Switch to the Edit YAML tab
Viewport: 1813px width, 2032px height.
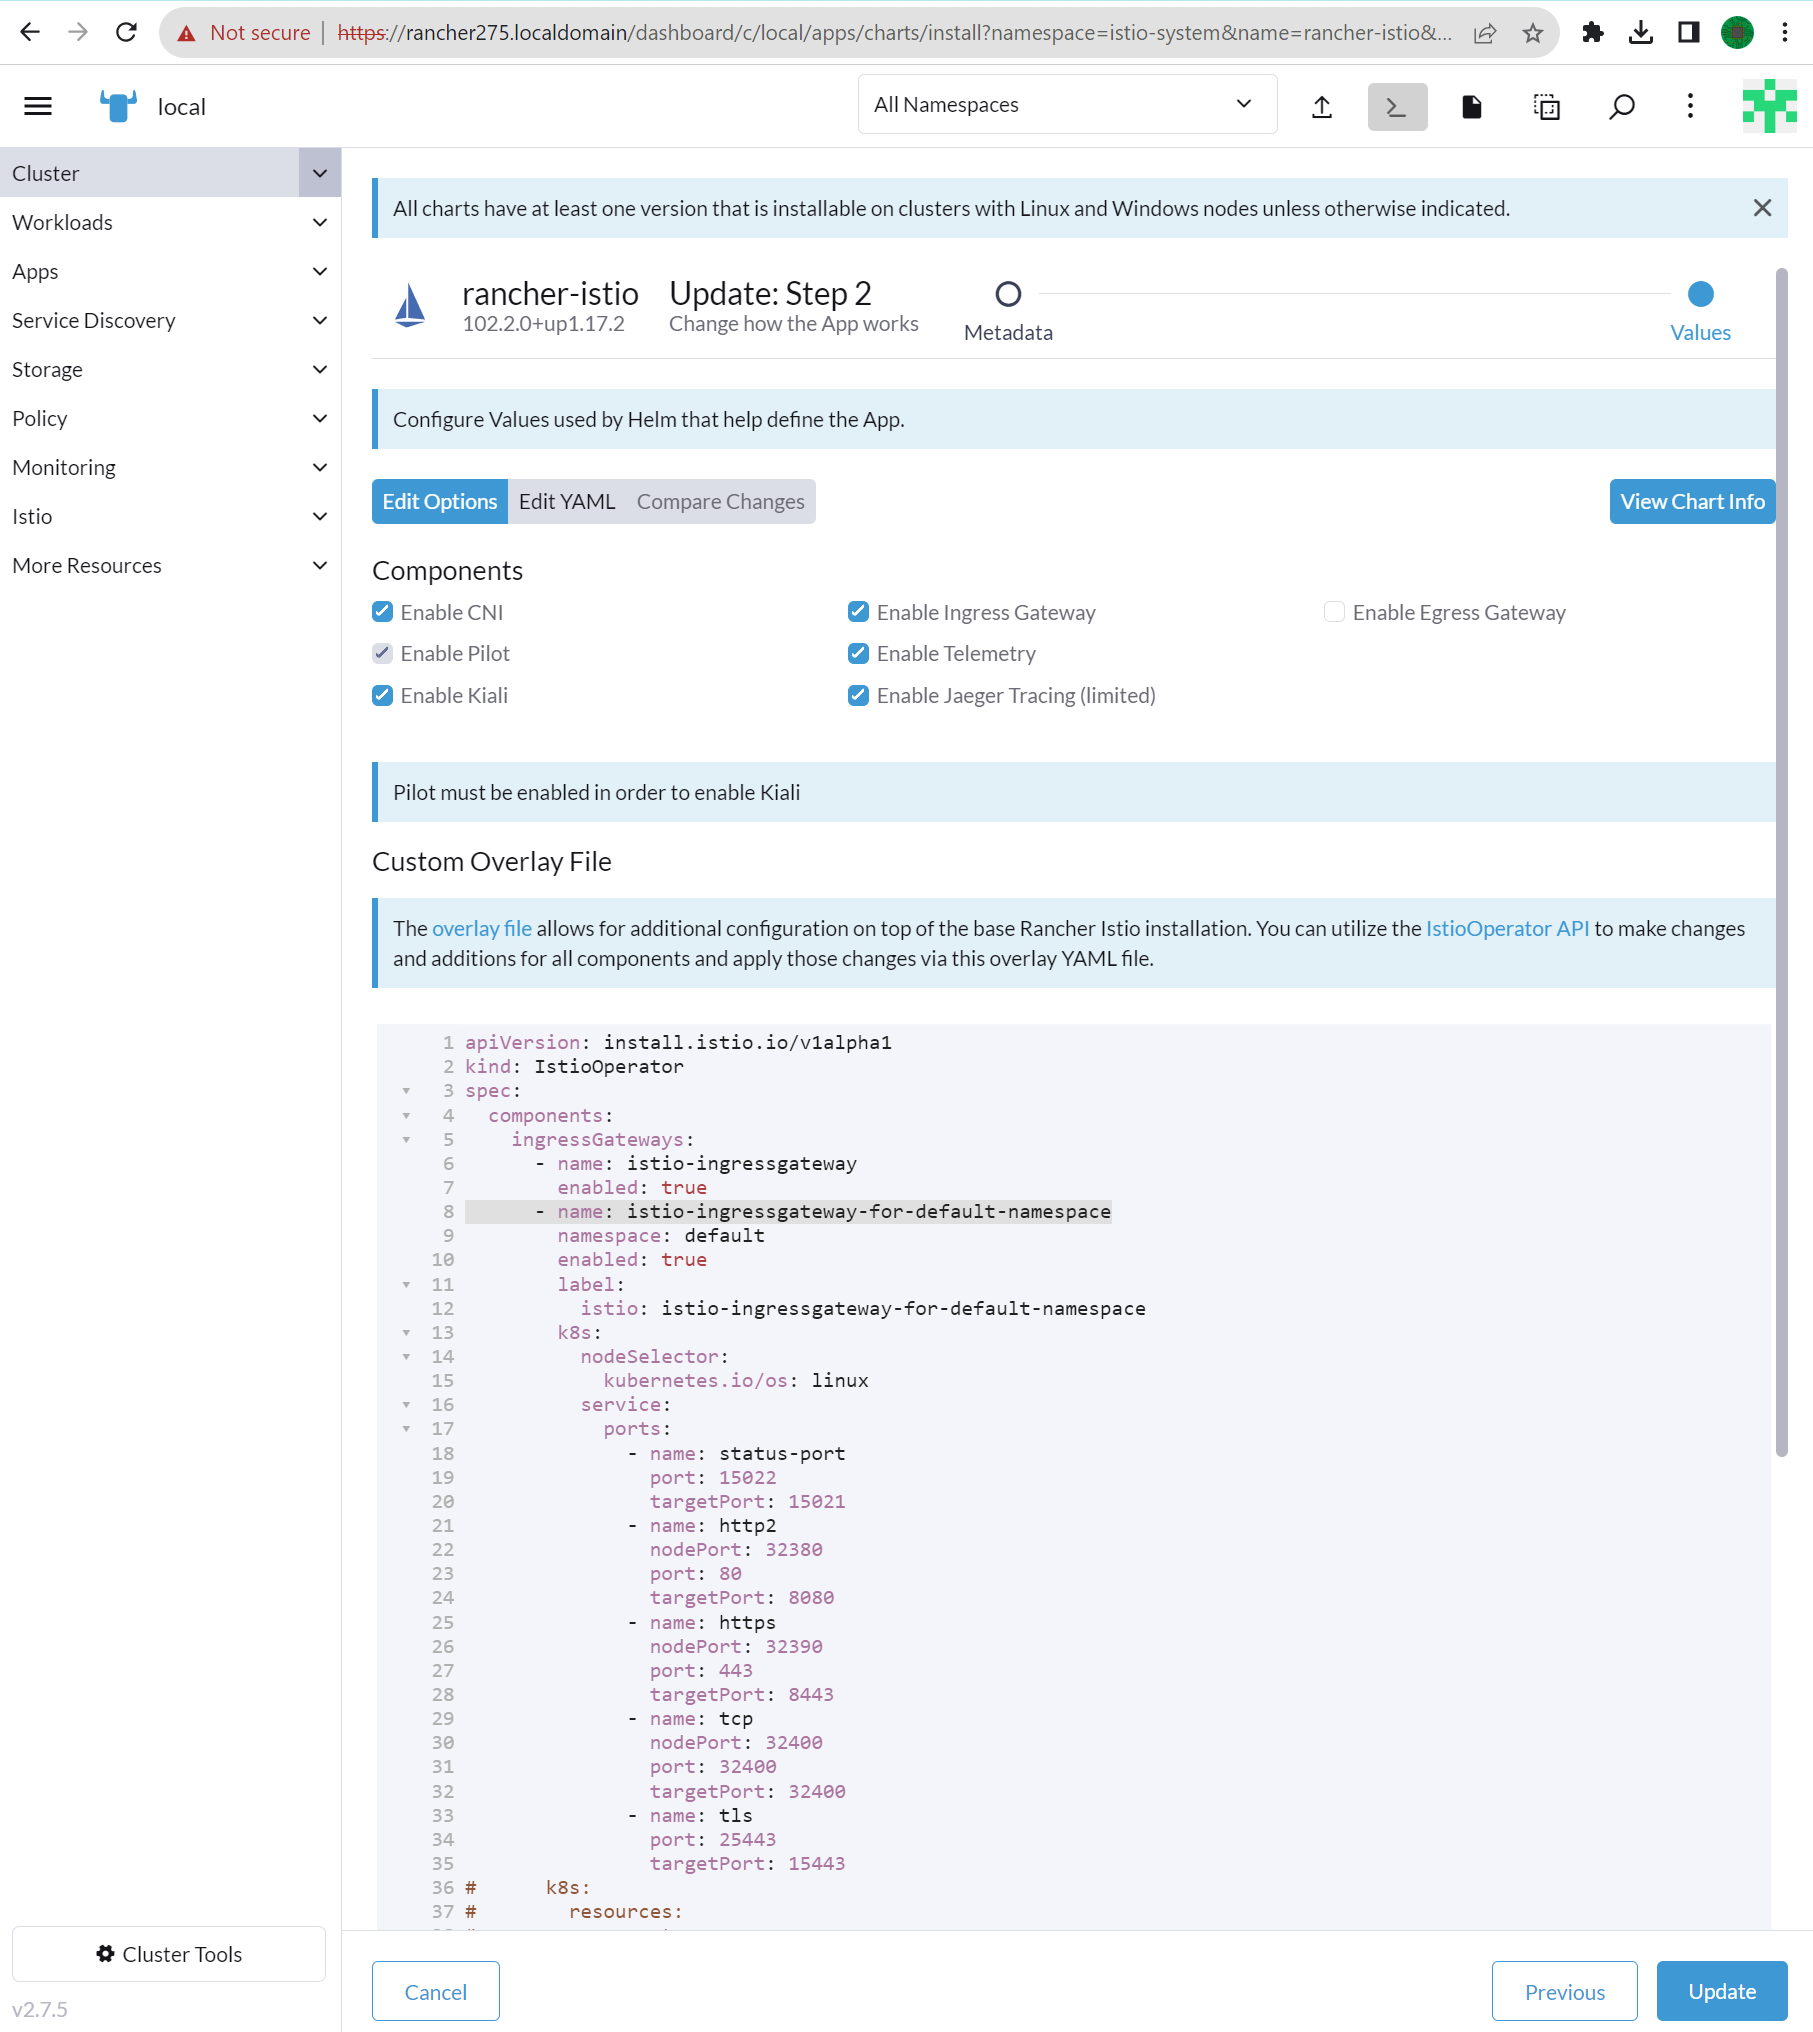[567, 501]
